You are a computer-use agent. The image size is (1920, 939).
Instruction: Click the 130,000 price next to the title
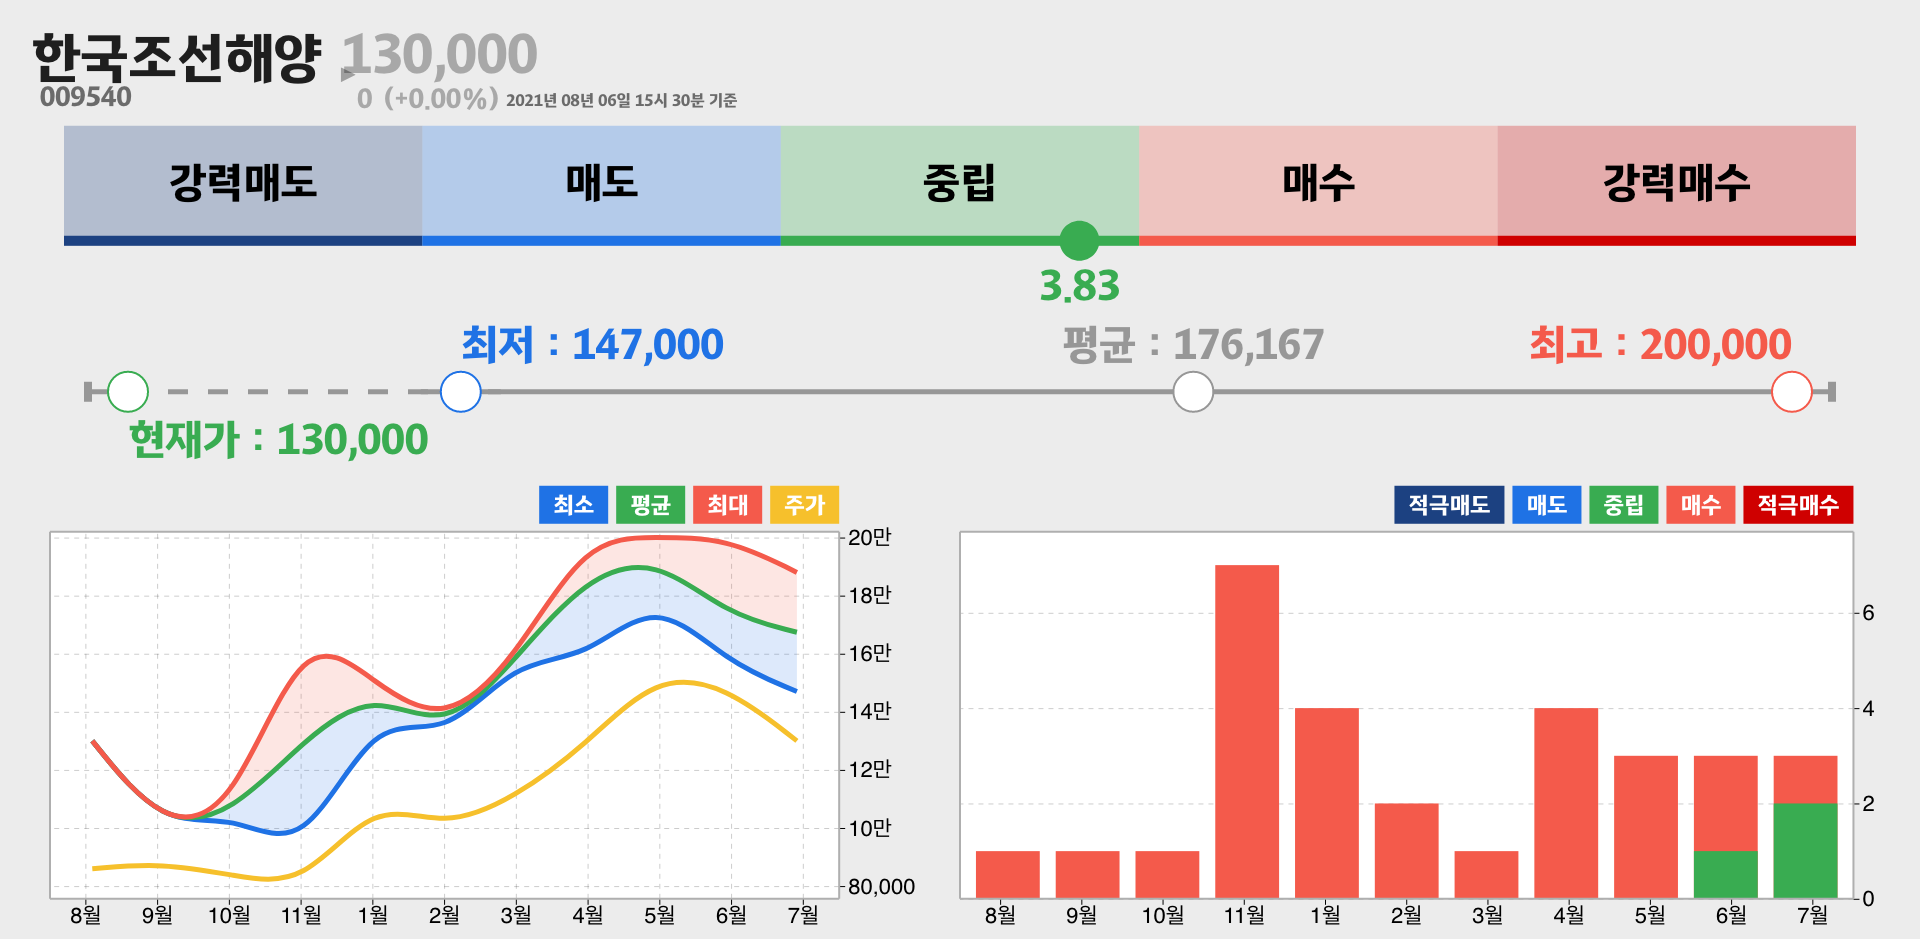(440, 55)
